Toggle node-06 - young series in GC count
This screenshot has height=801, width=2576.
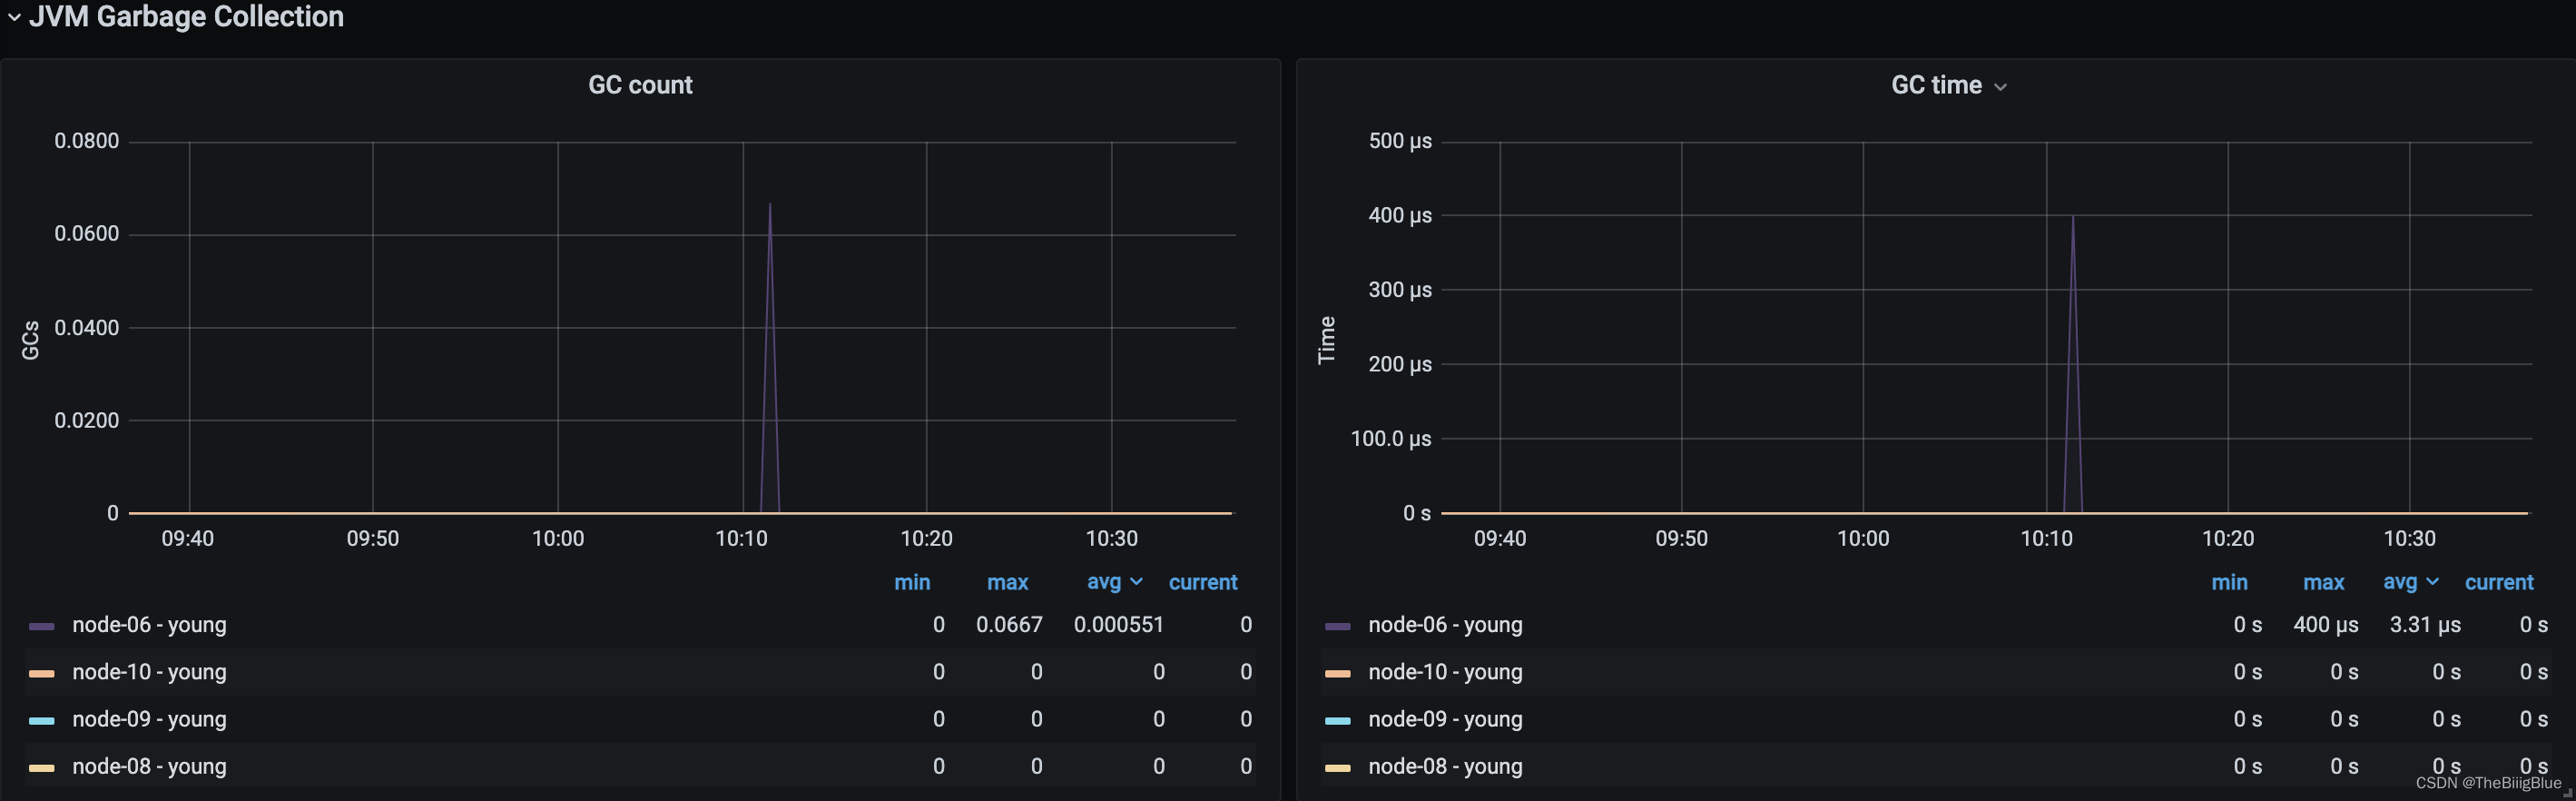(x=149, y=625)
